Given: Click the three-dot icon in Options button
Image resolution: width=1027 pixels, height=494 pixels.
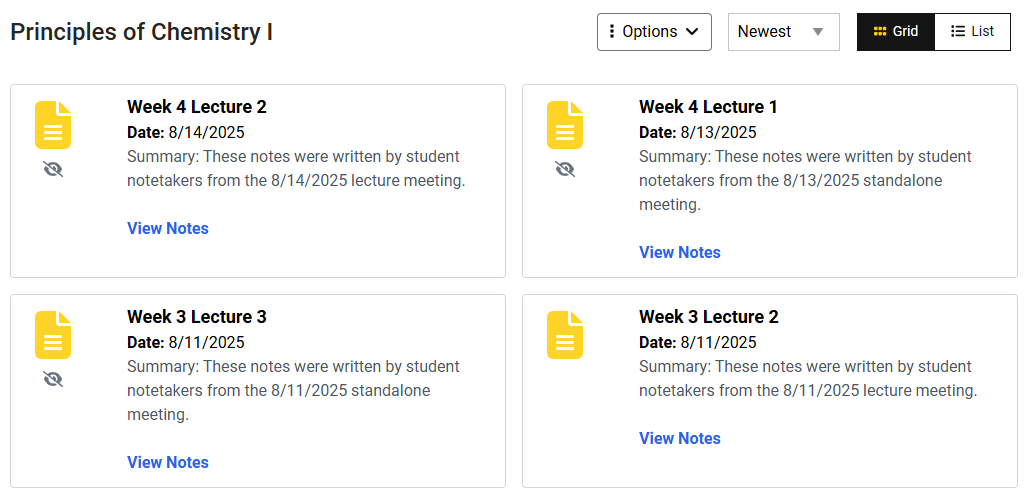Looking at the screenshot, I should (x=612, y=32).
